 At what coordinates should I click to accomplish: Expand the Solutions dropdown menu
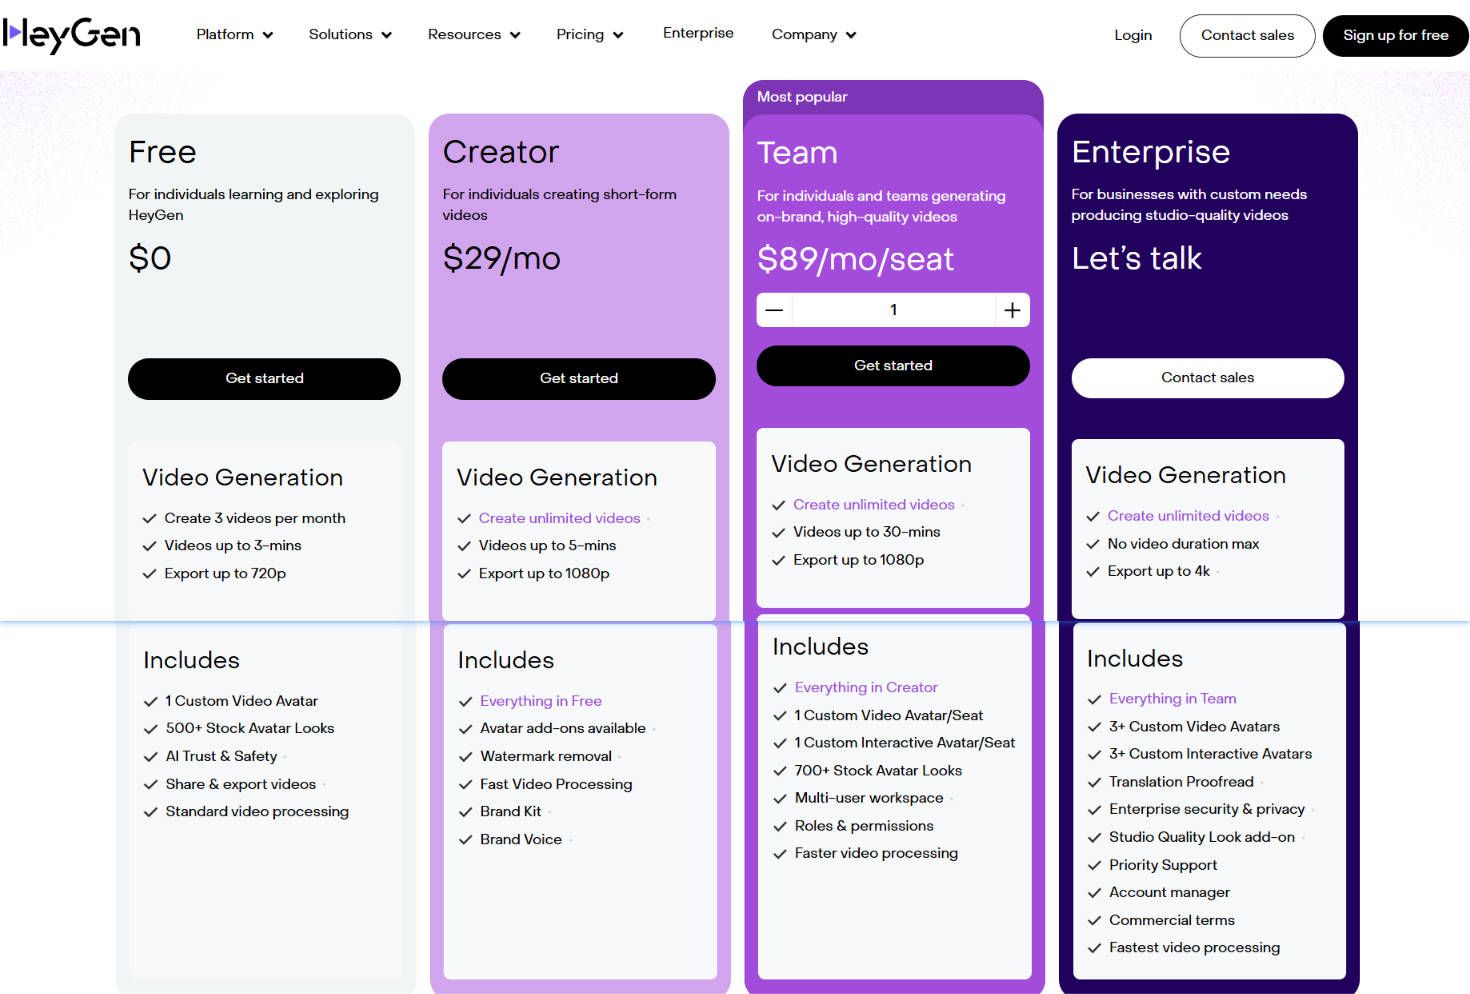tap(350, 34)
